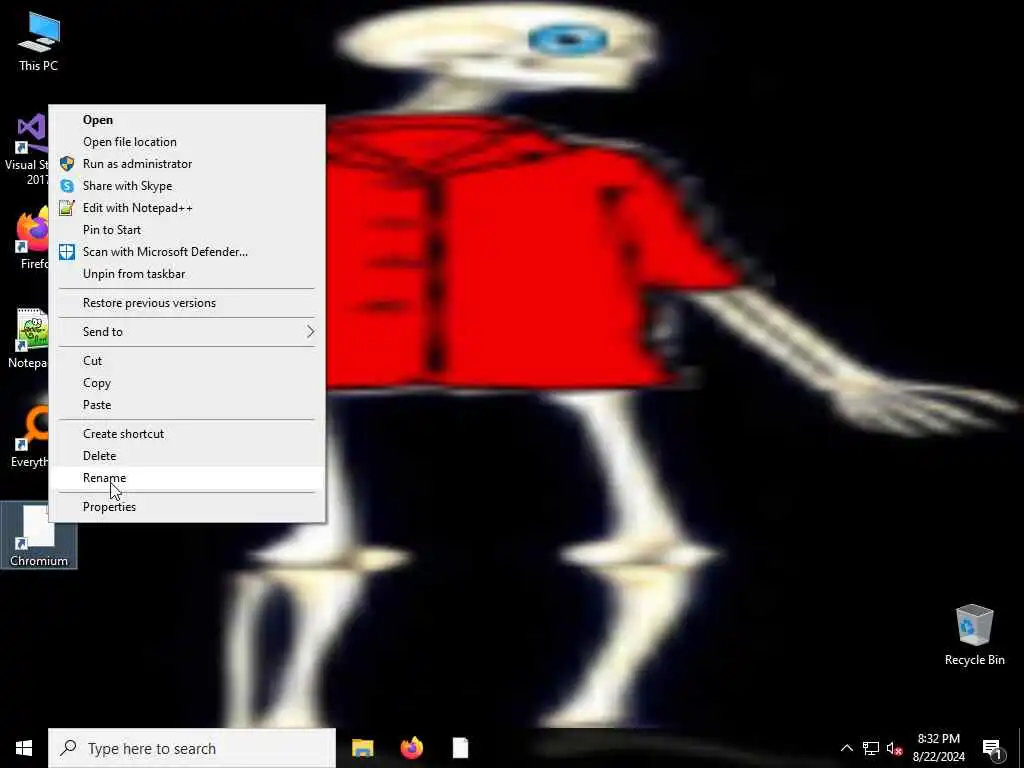Screen dimensions: 1024x768
Task: Select Share with Skype
Action: (x=187, y=185)
